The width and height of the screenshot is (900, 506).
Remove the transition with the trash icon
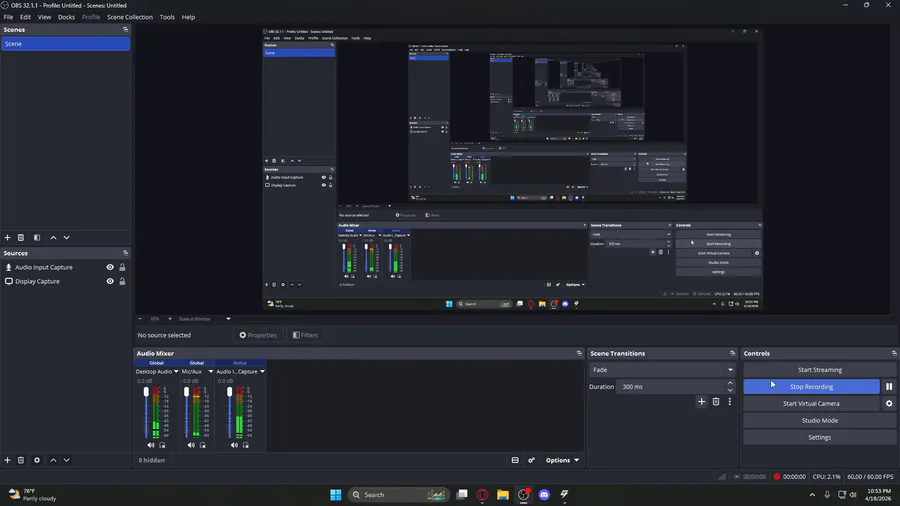(x=716, y=402)
